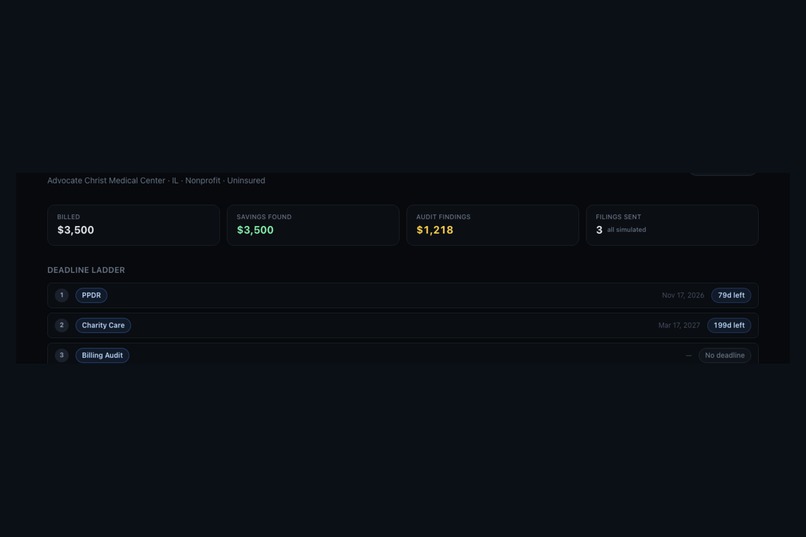806x537 pixels.
Task: Click the Billing Audit tag
Action: pos(102,355)
